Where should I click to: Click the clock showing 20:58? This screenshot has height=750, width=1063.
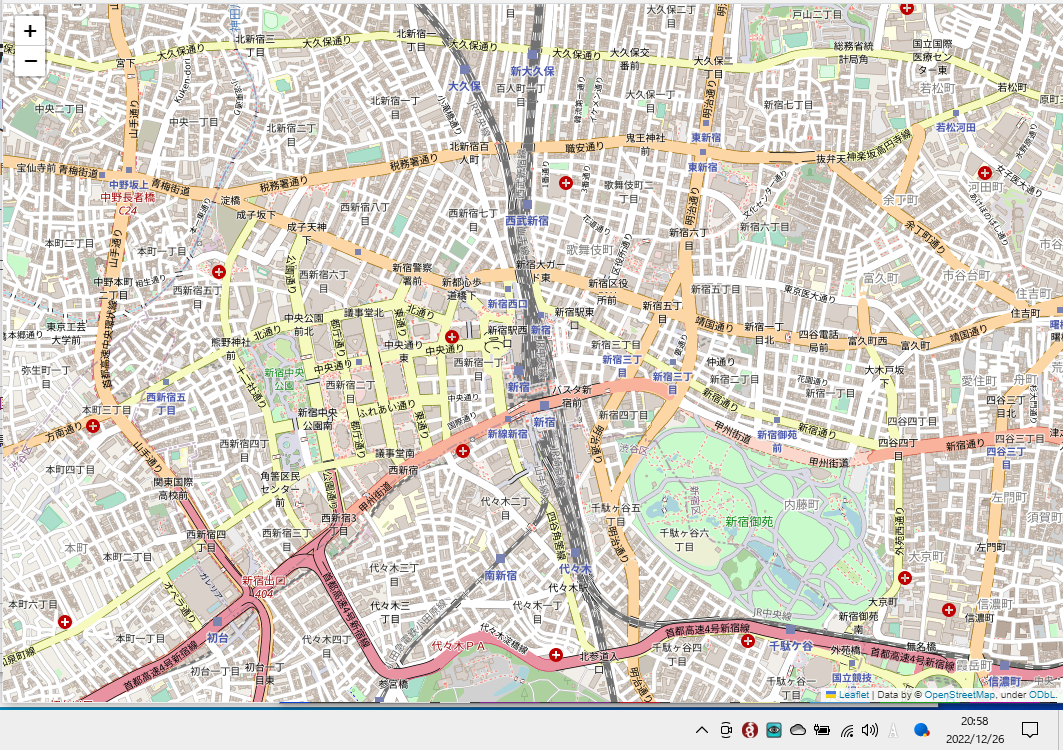(975, 722)
